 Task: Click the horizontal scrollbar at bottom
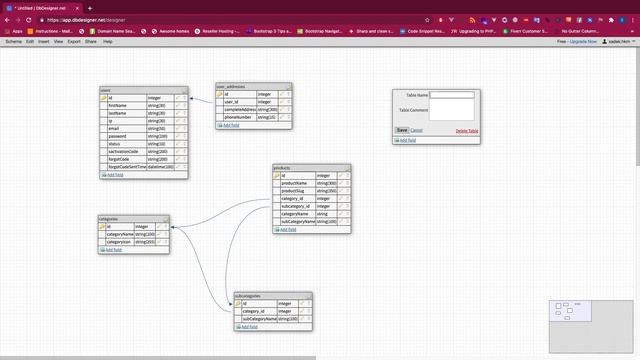pos(158,358)
